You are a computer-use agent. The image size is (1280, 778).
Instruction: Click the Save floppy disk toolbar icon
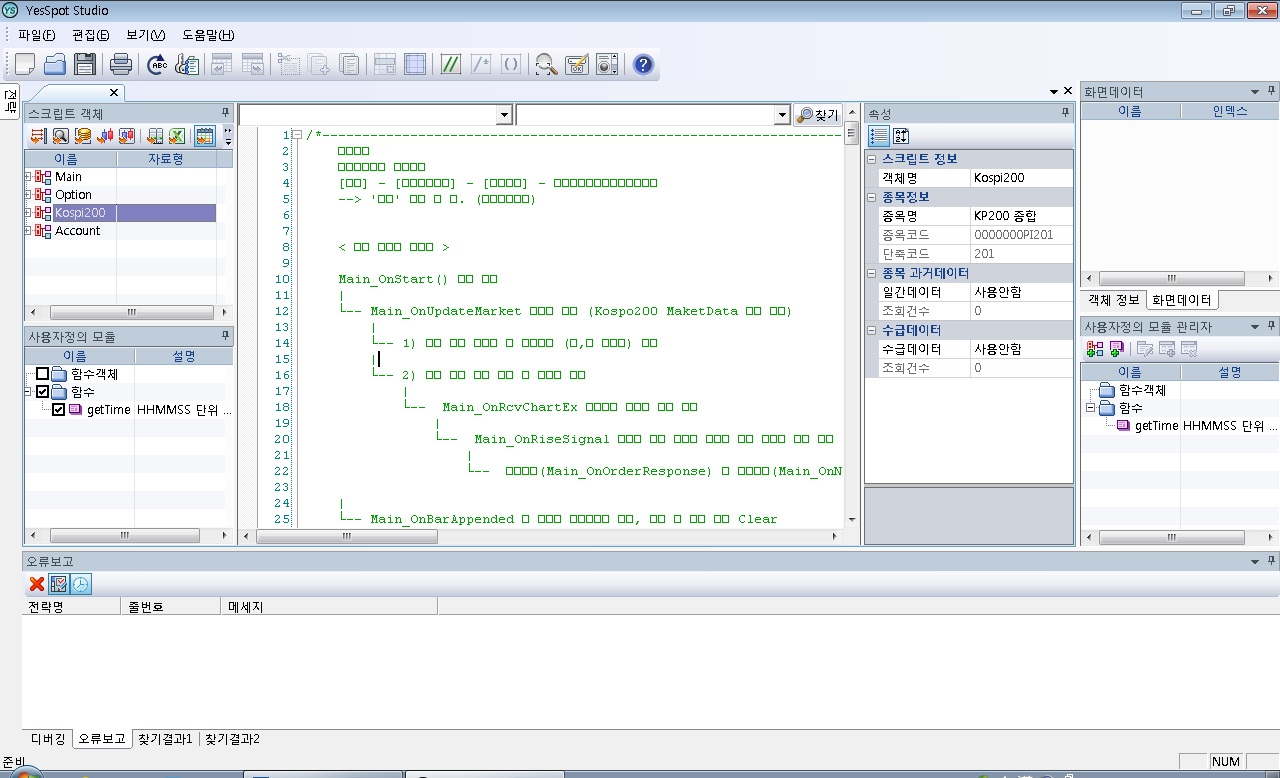85,65
